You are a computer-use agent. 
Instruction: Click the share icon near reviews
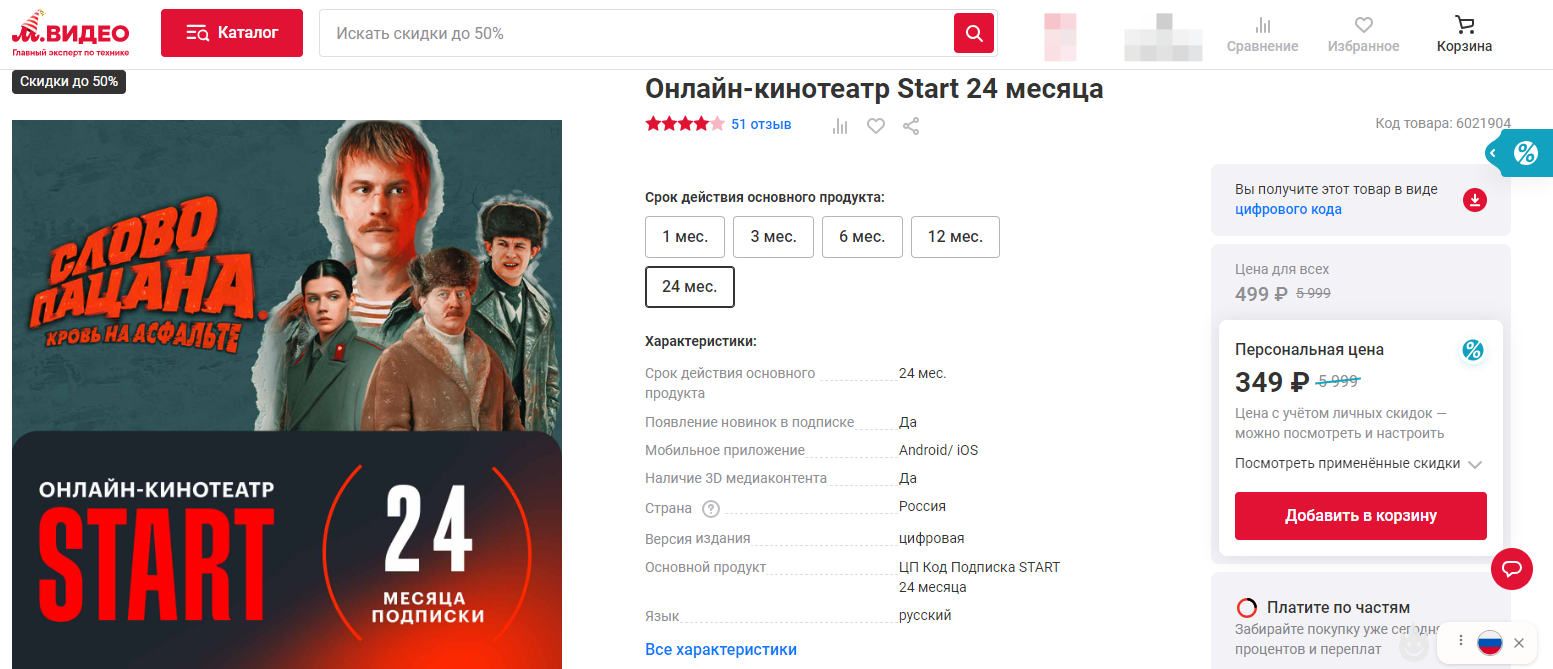[911, 126]
